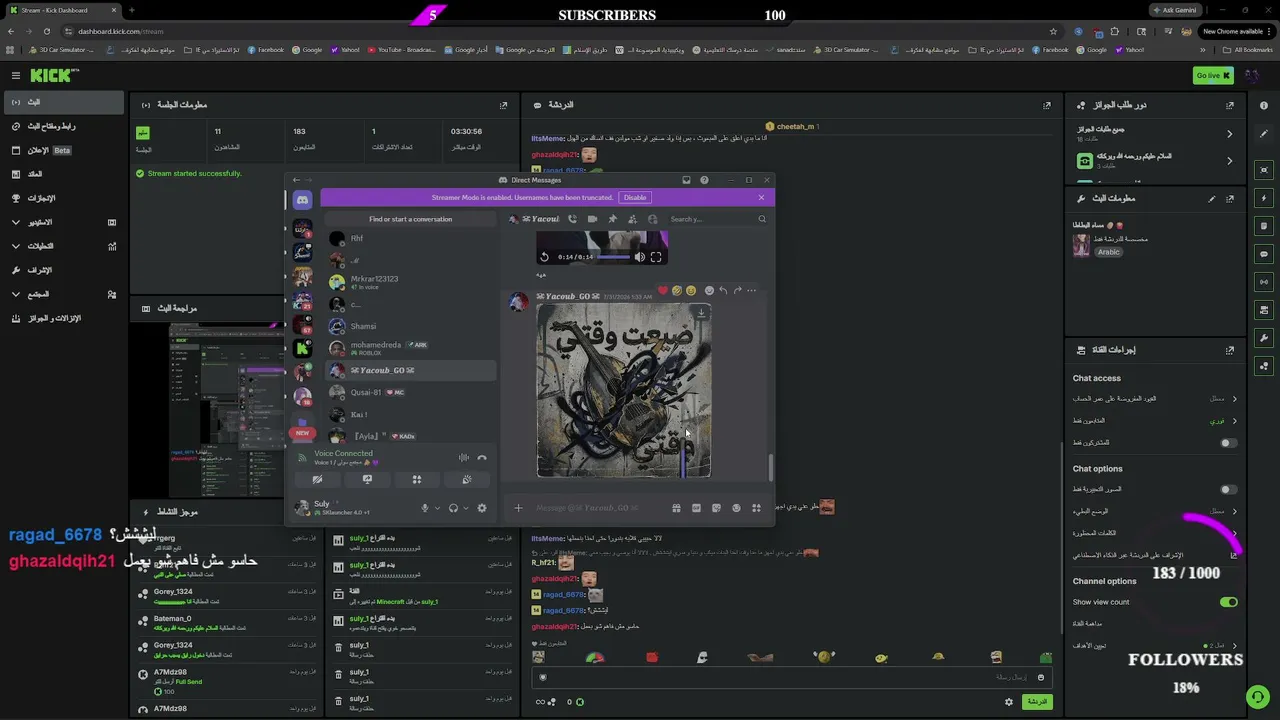This screenshot has width=1280, height=720.
Task: Pop out the Kick chat panel
Action: pos(1047,105)
